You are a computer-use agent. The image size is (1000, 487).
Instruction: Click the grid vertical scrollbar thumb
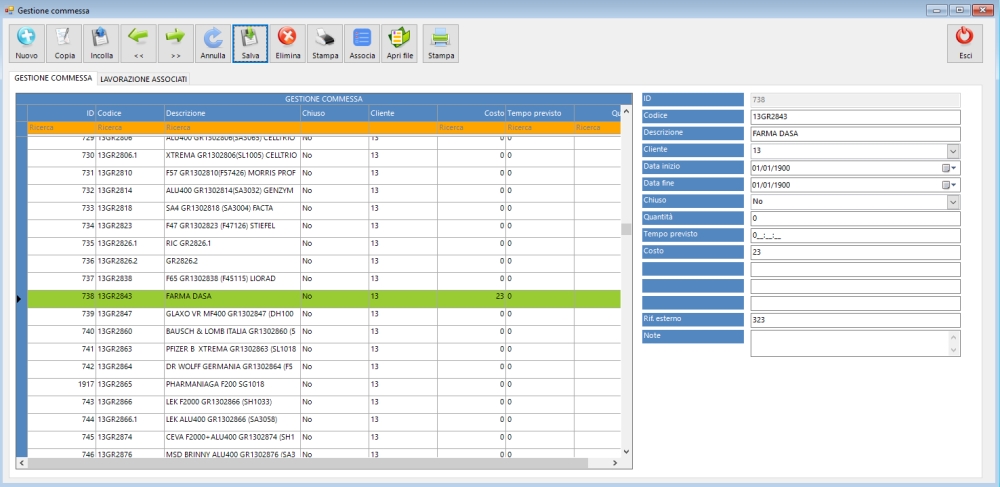pos(626,229)
